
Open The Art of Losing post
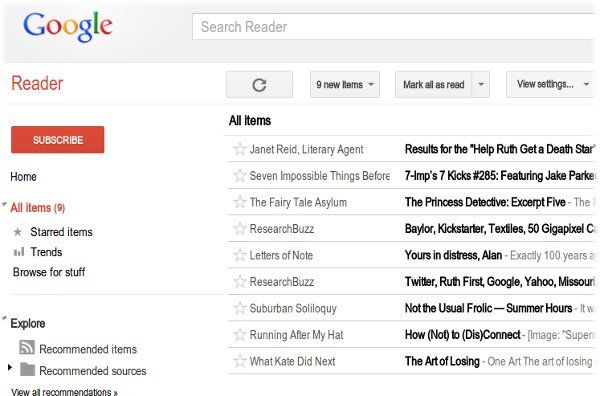(x=442, y=361)
